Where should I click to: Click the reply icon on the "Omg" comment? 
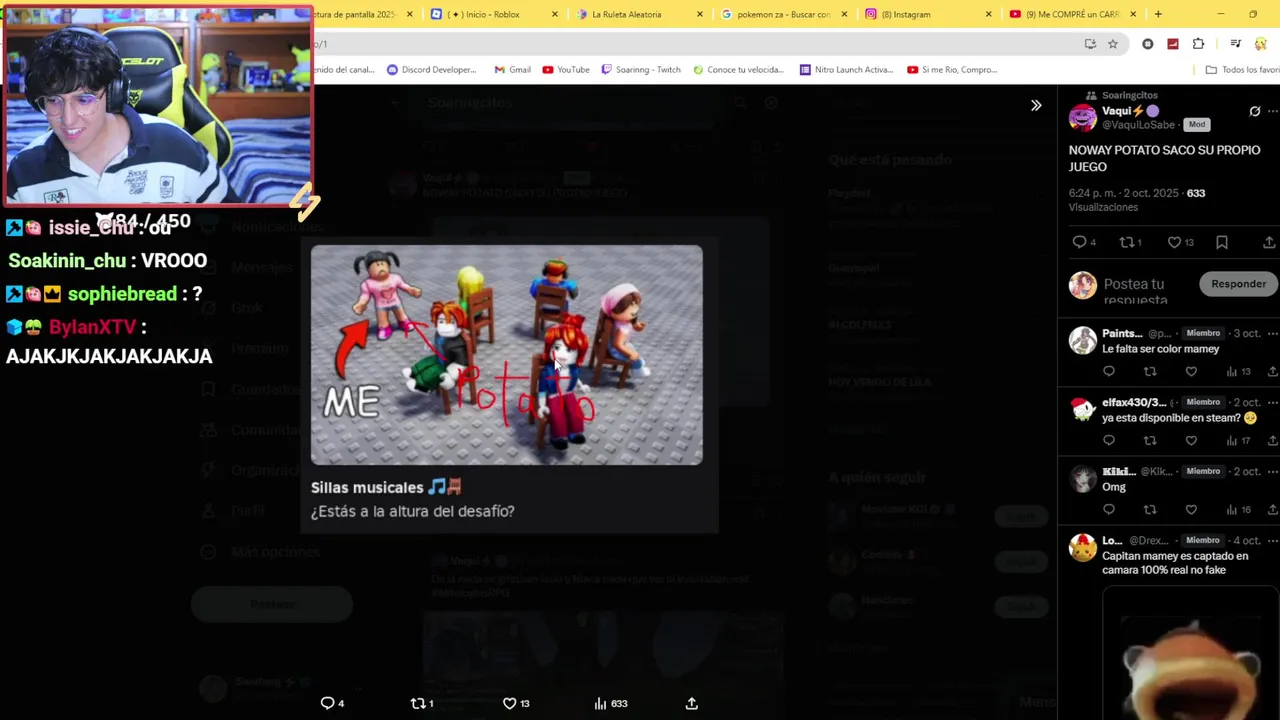pyautogui.click(x=1109, y=509)
